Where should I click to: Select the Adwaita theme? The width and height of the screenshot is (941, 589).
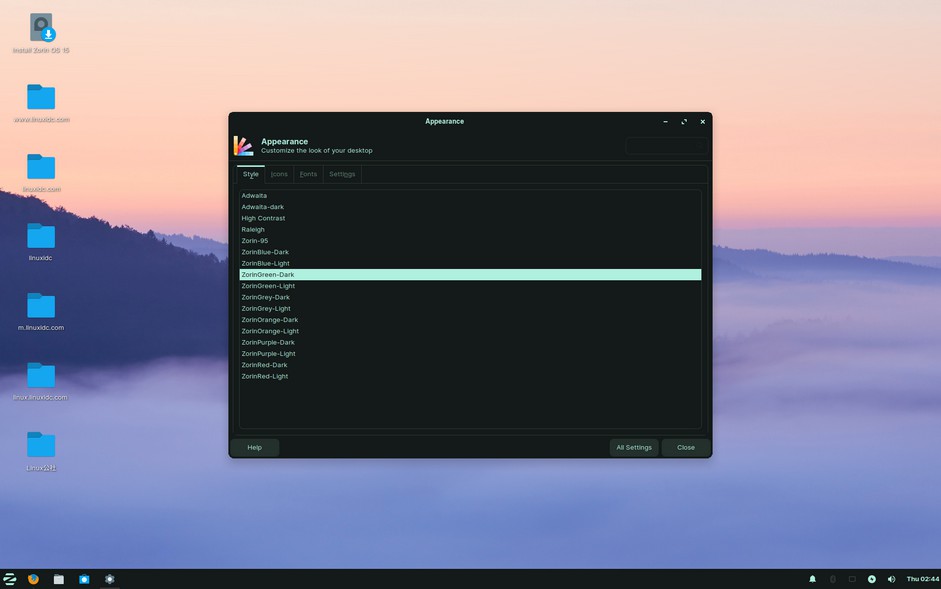(470, 196)
